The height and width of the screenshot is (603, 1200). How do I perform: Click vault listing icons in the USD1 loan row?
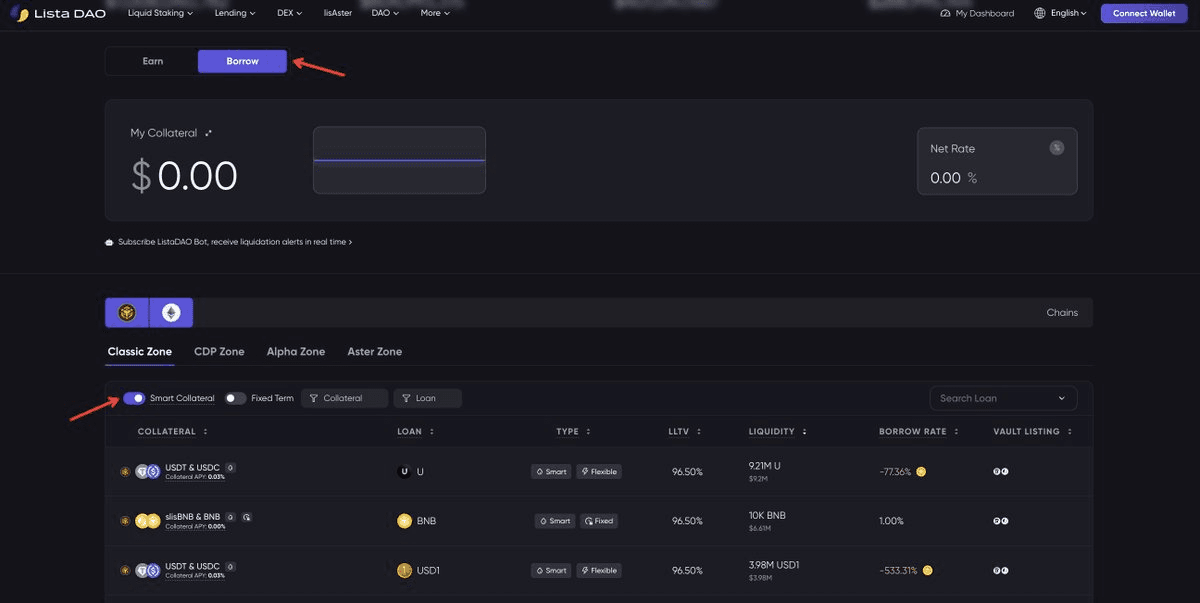coord(1000,571)
